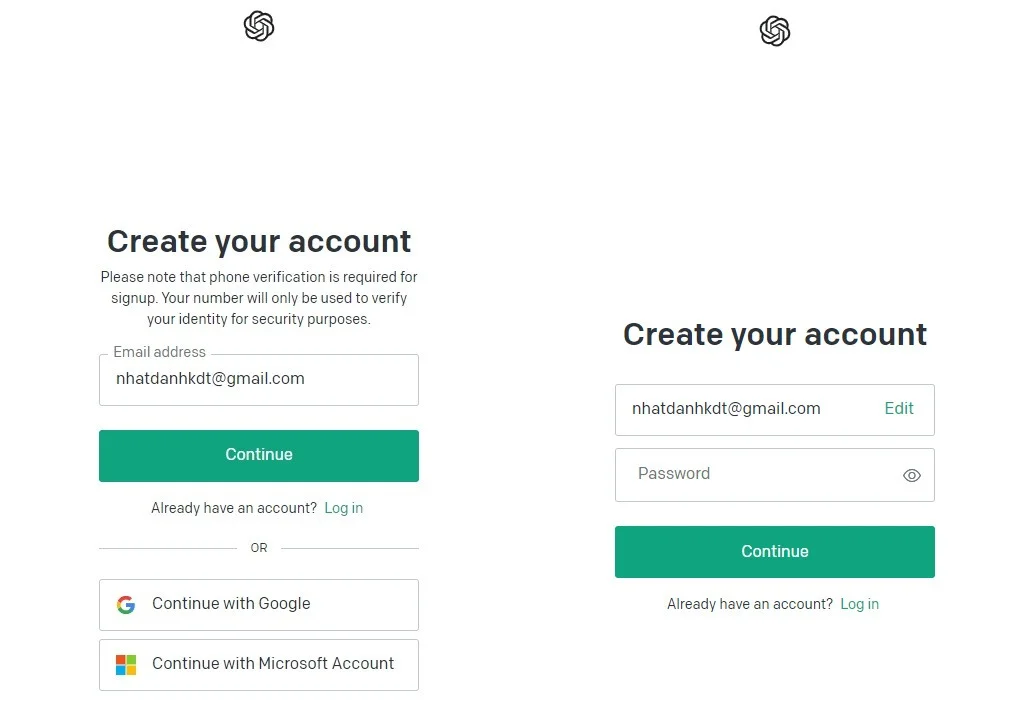Click the Microsoft four-square logo icon
This screenshot has width=1024, height=720.
point(126,664)
